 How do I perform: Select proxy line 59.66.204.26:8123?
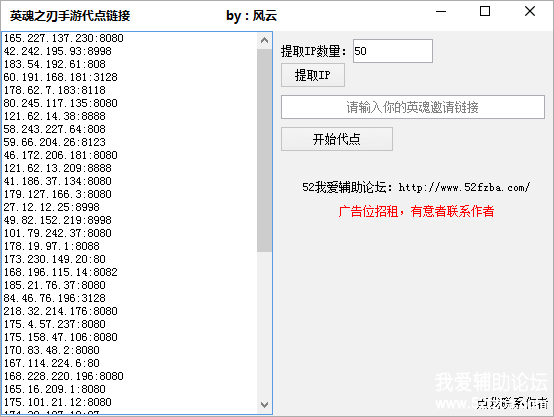(x=55, y=142)
